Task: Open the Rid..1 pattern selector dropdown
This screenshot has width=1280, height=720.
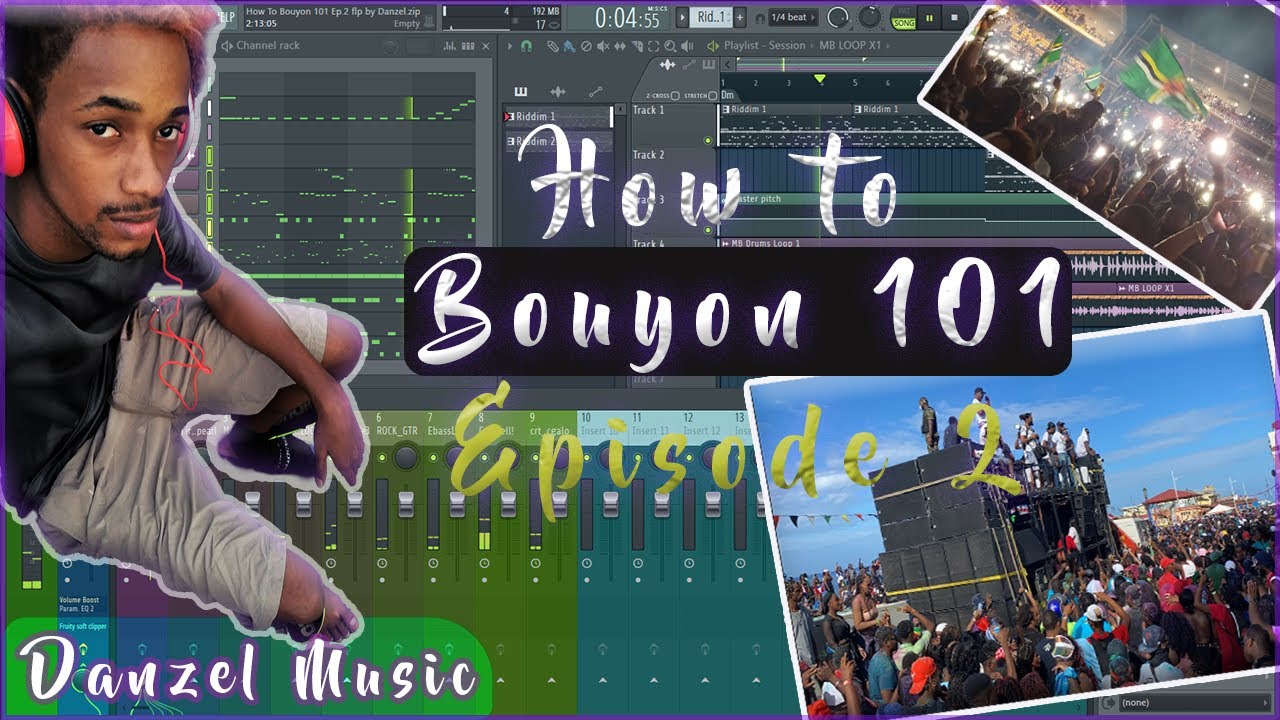Action: pos(711,17)
